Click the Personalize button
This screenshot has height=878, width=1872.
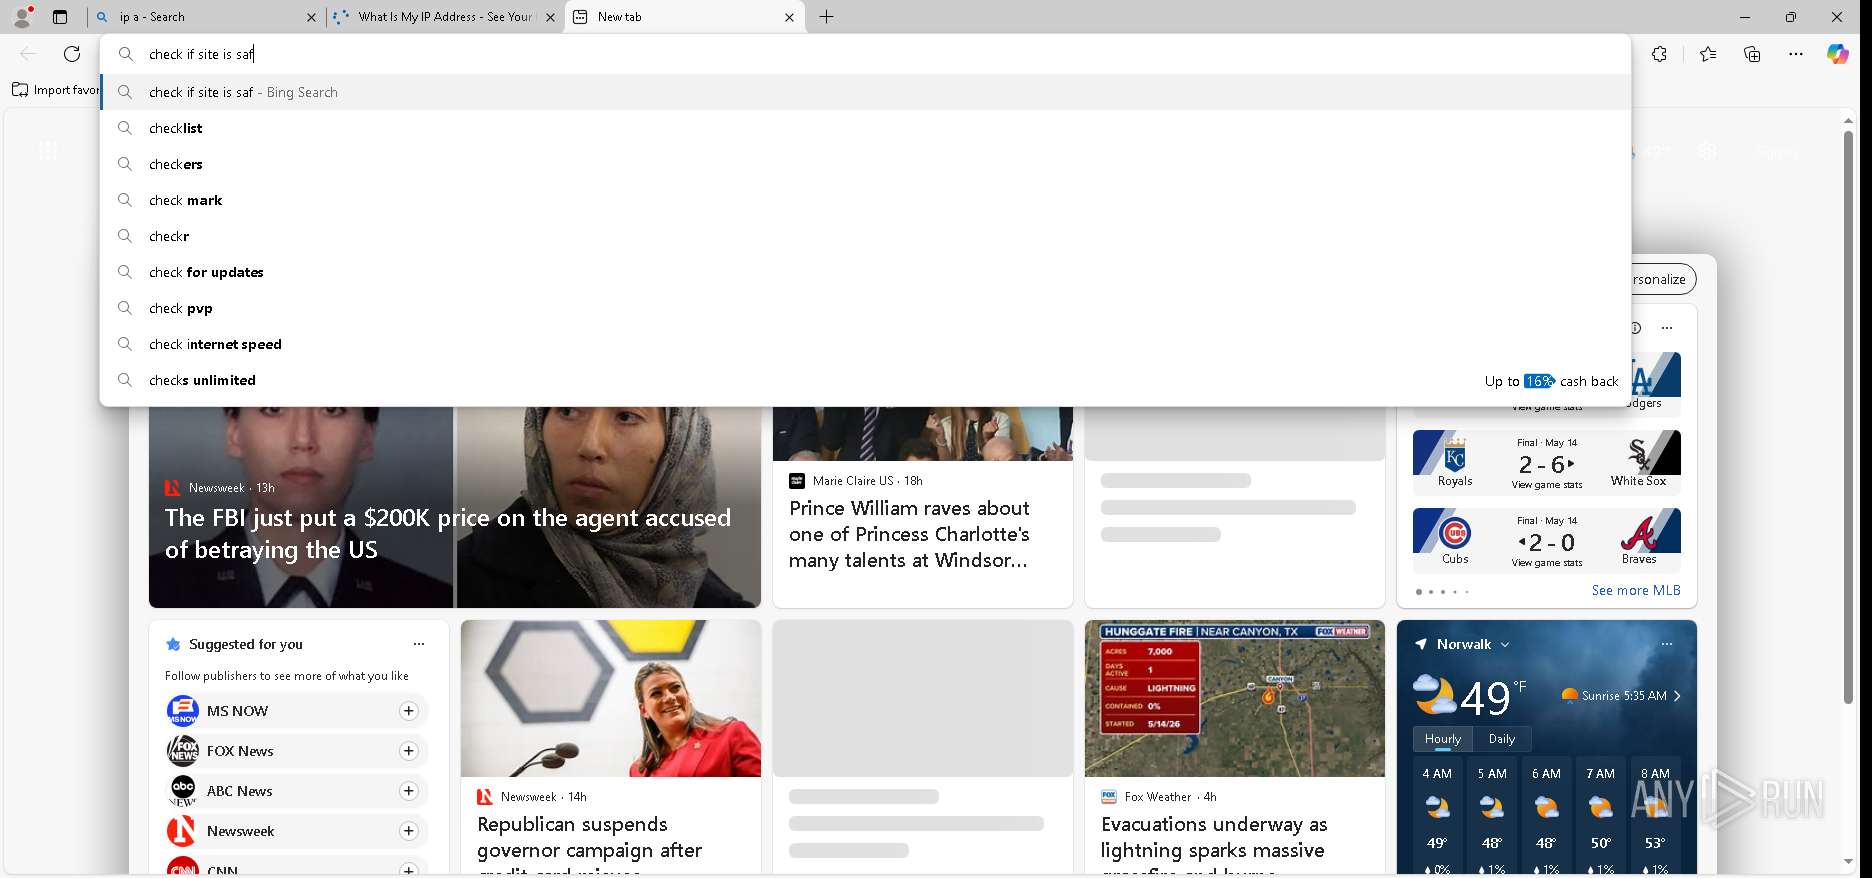(x=1663, y=279)
